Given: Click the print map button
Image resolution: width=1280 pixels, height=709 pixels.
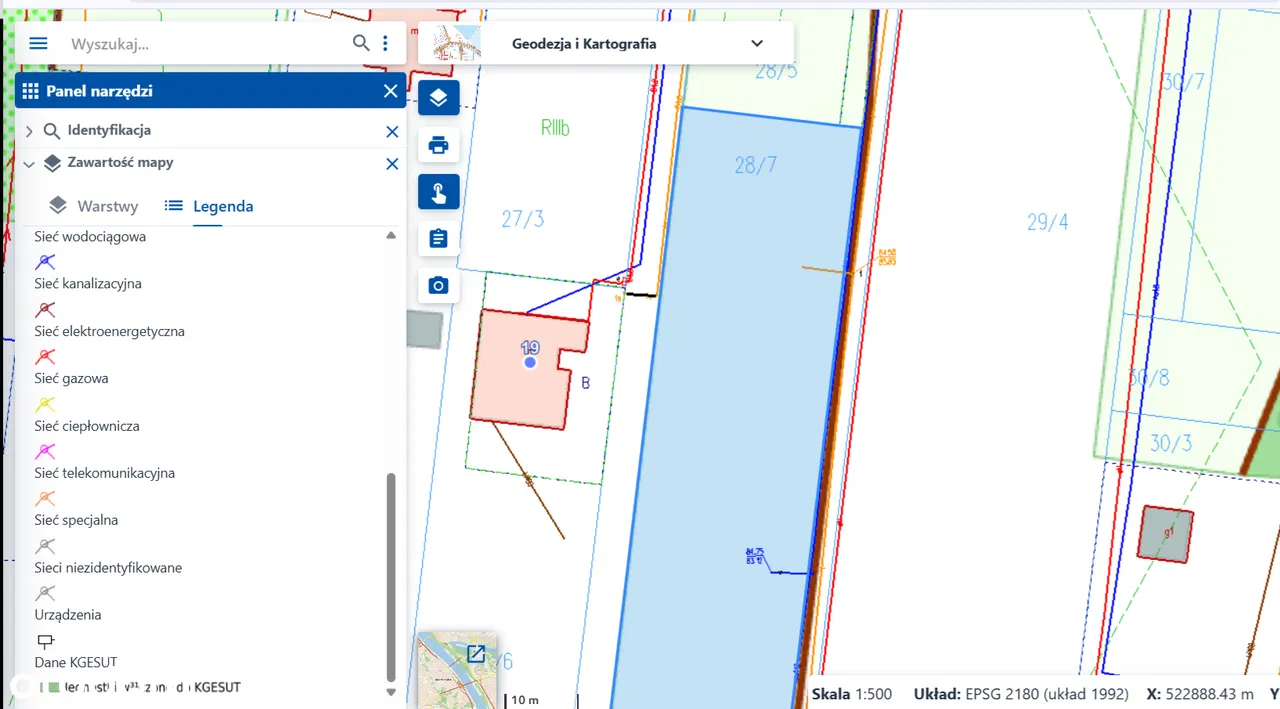Looking at the screenshot, I should click(438, 145).
